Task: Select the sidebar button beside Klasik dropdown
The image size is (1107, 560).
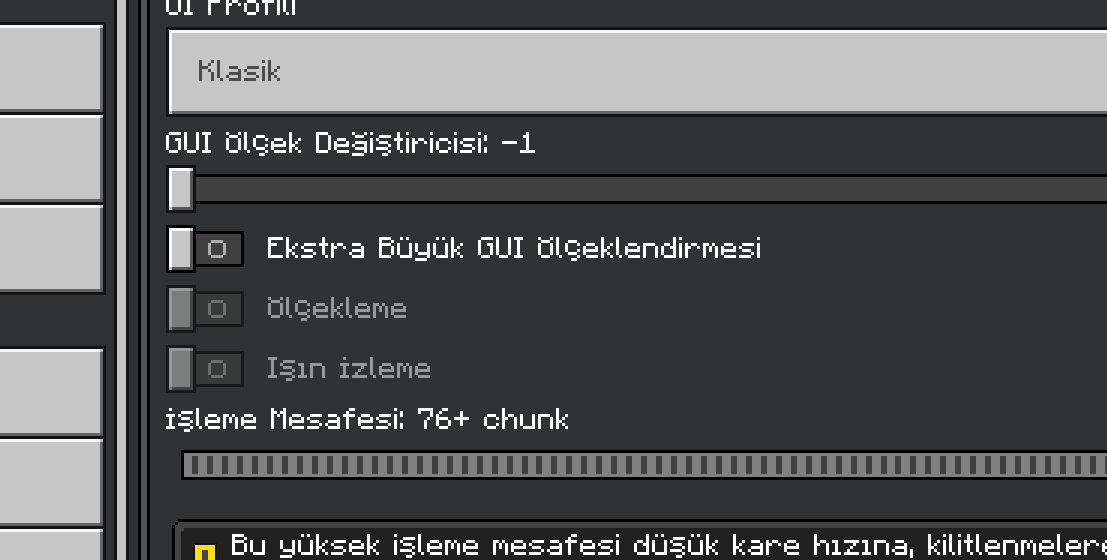Action: click(x=52, y=68)
